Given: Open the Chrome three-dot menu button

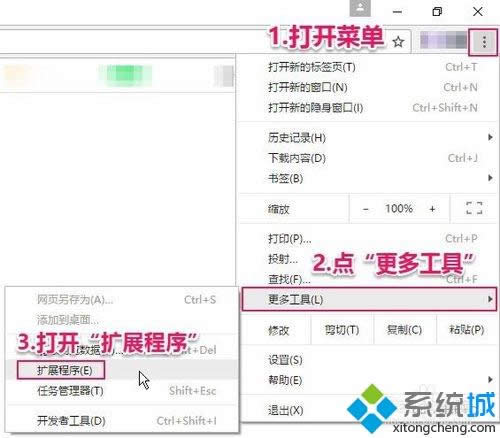Looking at the screenshot, I should click(x=484, y=42).
